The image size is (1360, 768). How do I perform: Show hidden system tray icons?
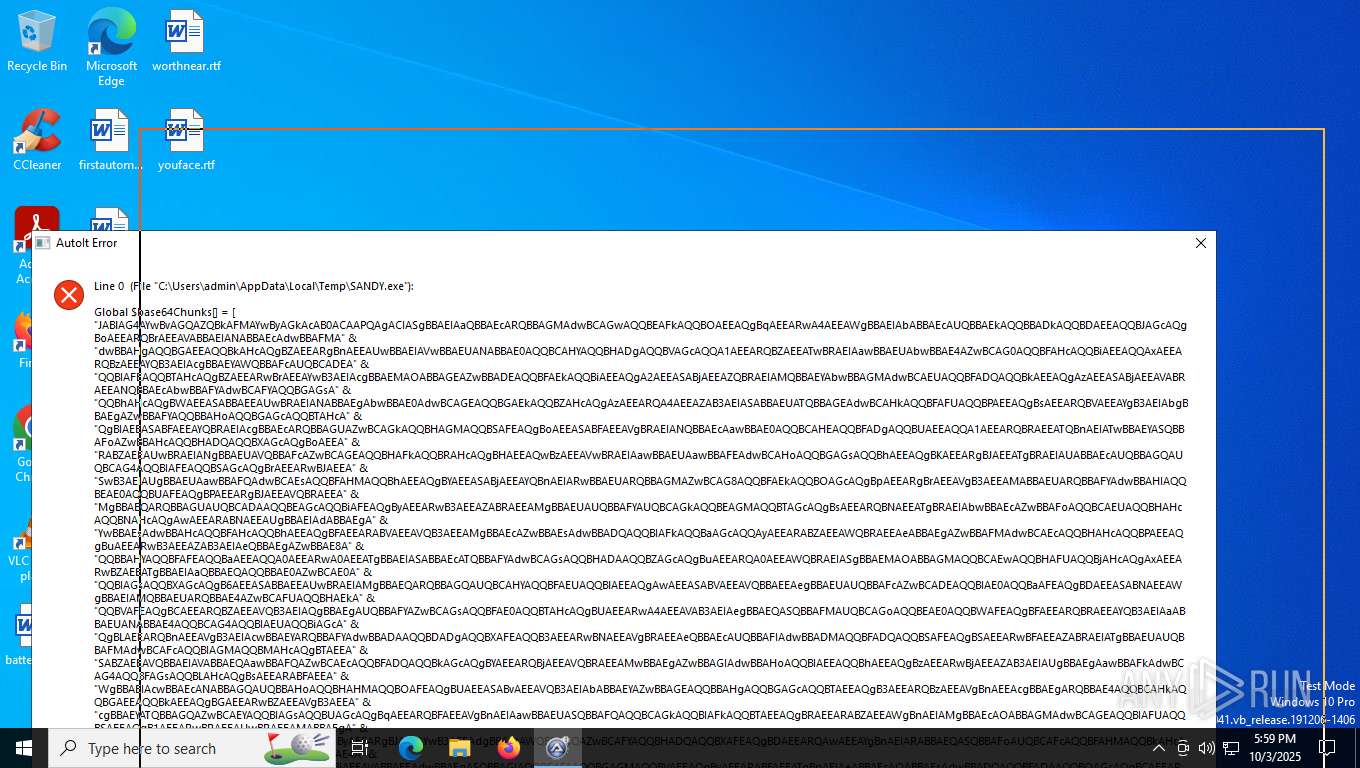point(1158,748)
